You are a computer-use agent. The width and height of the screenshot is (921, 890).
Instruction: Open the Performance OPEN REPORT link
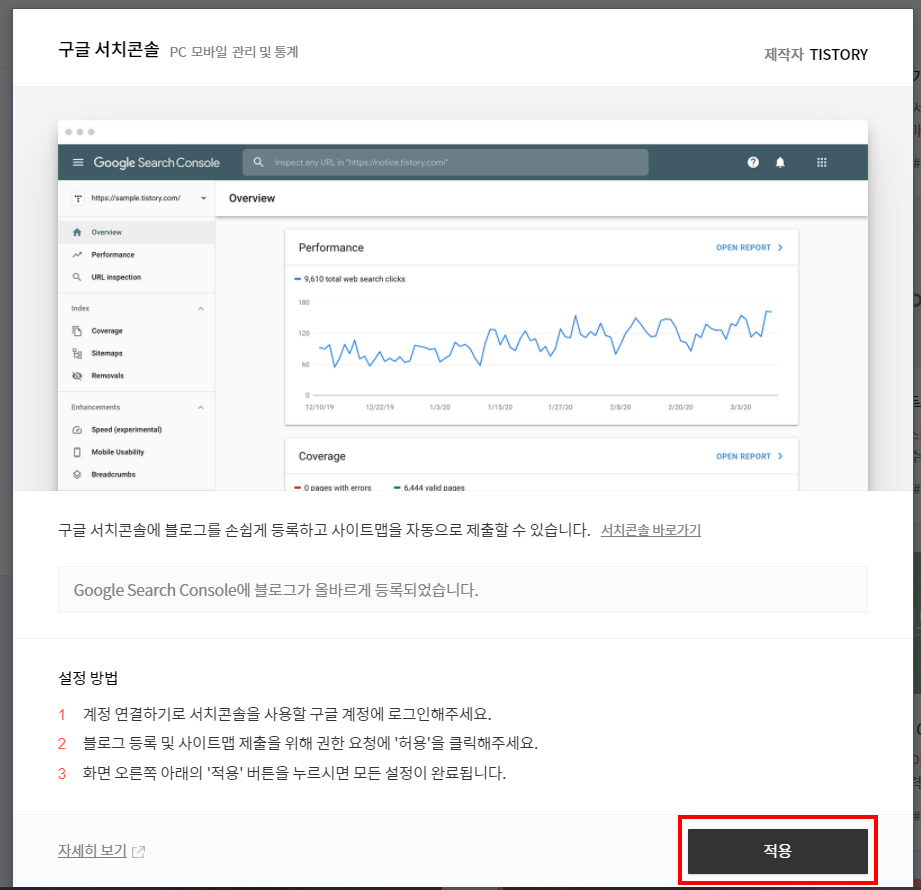pos(749,247)
